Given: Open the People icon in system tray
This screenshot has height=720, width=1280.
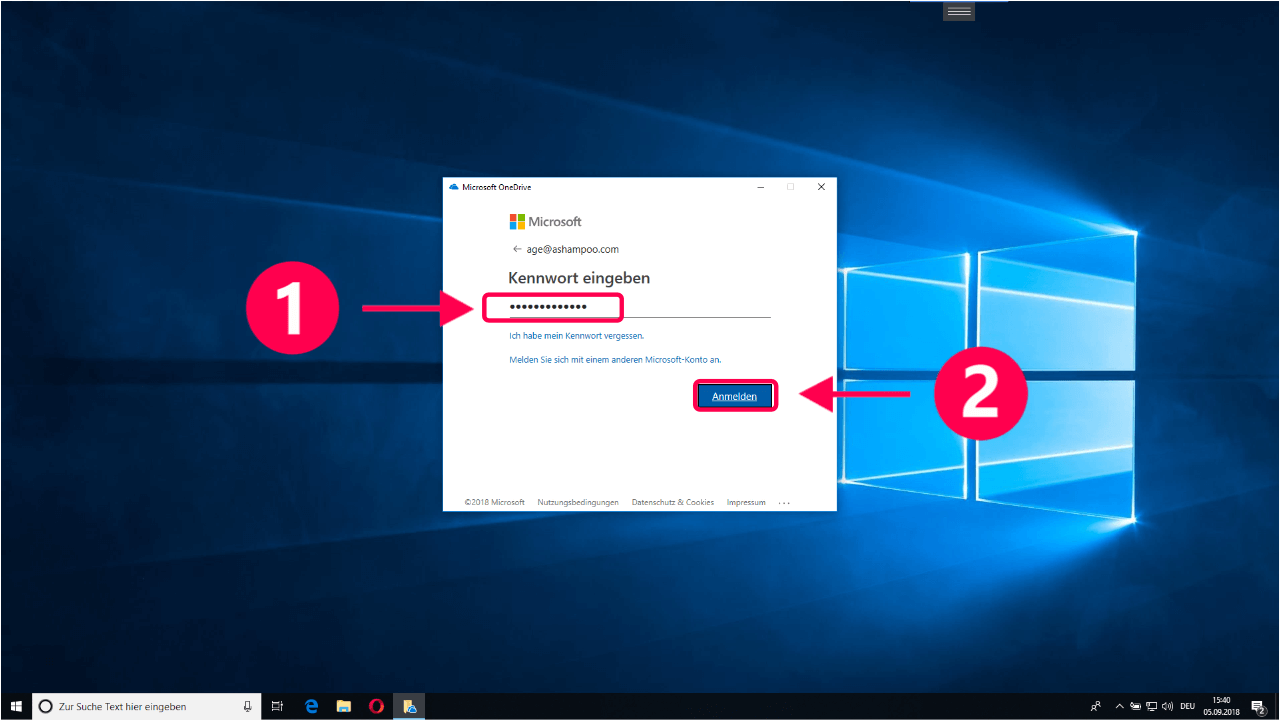Looking at the screenshot, I should click(x=1097, y=706).
